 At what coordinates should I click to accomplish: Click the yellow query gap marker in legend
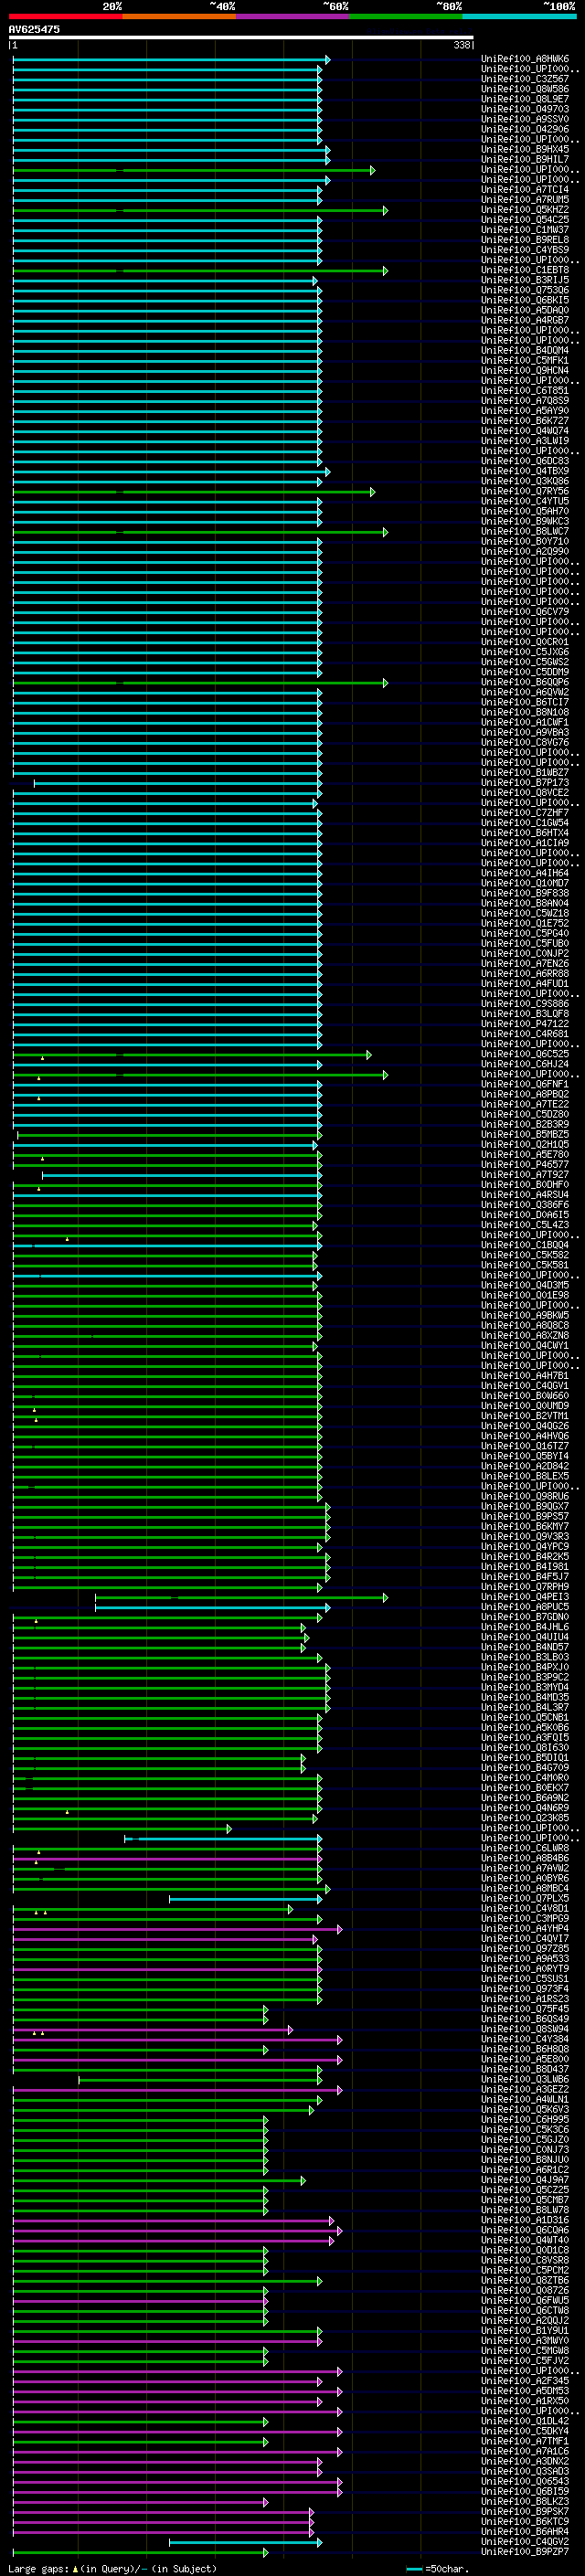pyautogui.click(x=76, y=2568)
